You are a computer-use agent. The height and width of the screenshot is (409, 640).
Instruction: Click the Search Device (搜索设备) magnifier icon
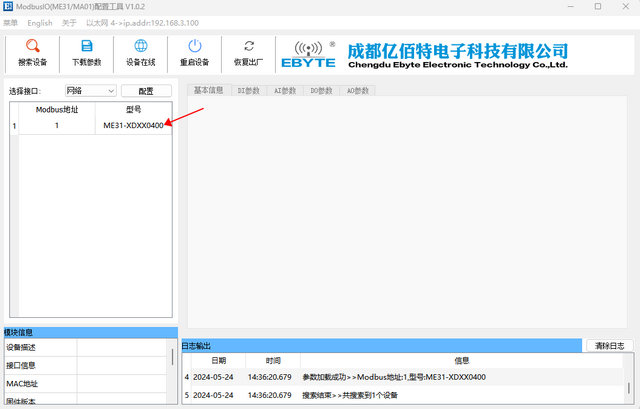tap(32, 46)
